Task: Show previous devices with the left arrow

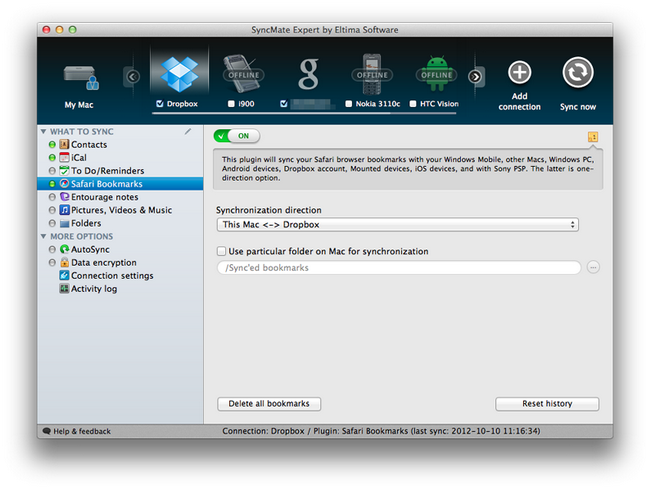Action: click(x=133, y=77)
